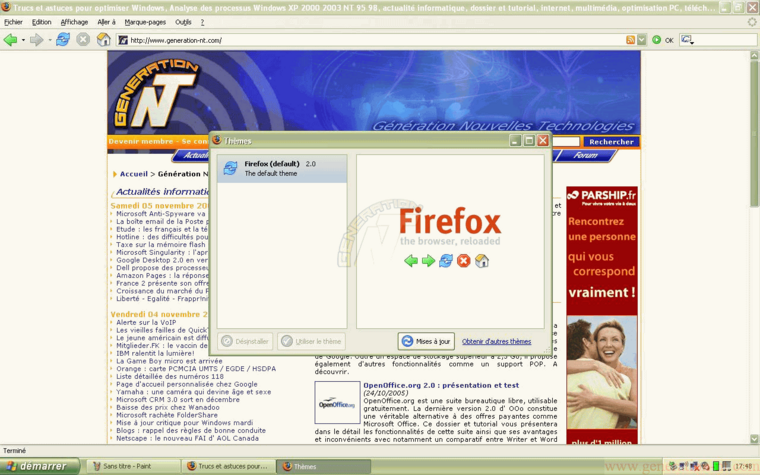760x475 pixels.
Task: Click in the URL address field
Action: click(x=373, y=40)
